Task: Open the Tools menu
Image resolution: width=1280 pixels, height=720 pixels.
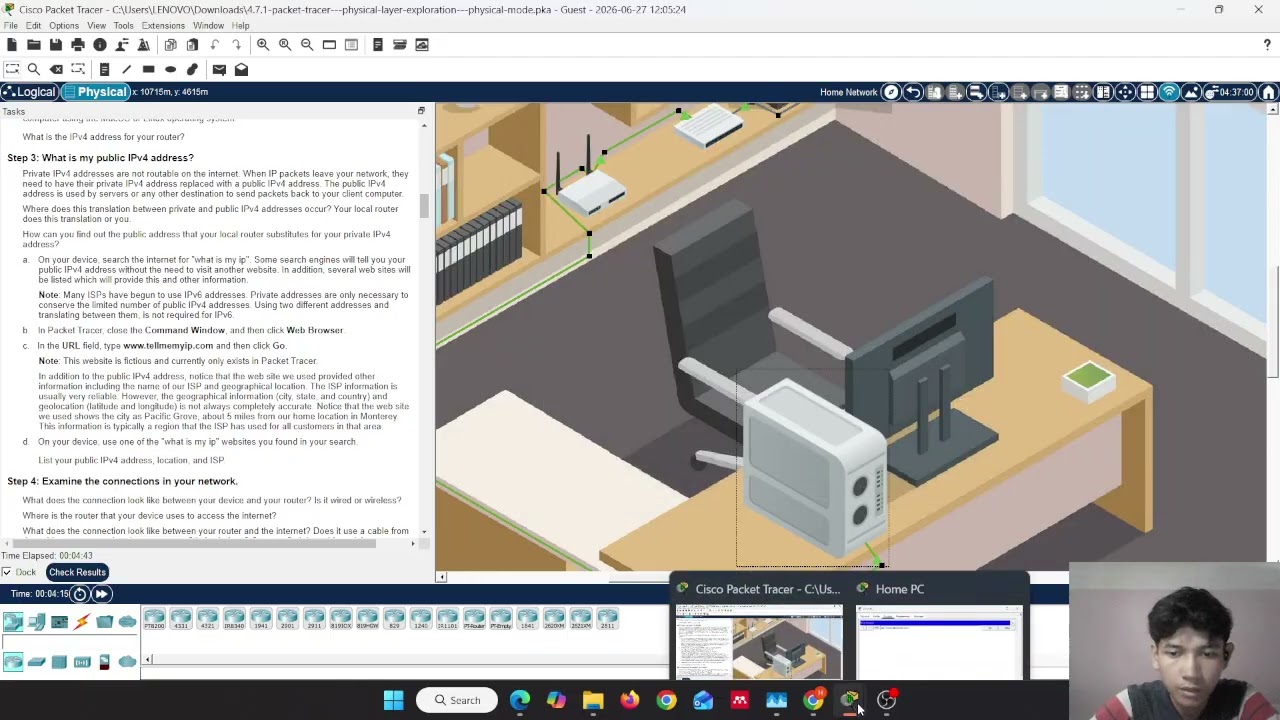Action: click(124, 25)
